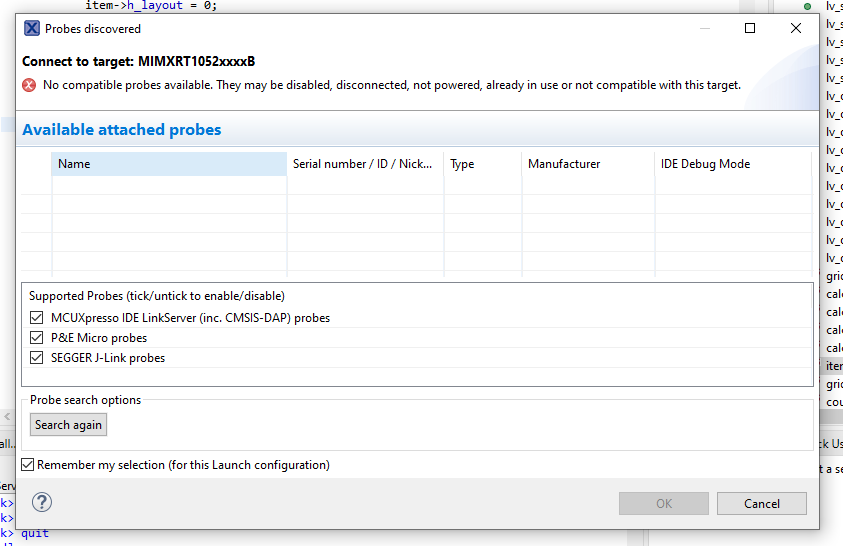Disable P&E Micro probes checkbox
Screen dimensions: 843x546
[x=37, y=338]
